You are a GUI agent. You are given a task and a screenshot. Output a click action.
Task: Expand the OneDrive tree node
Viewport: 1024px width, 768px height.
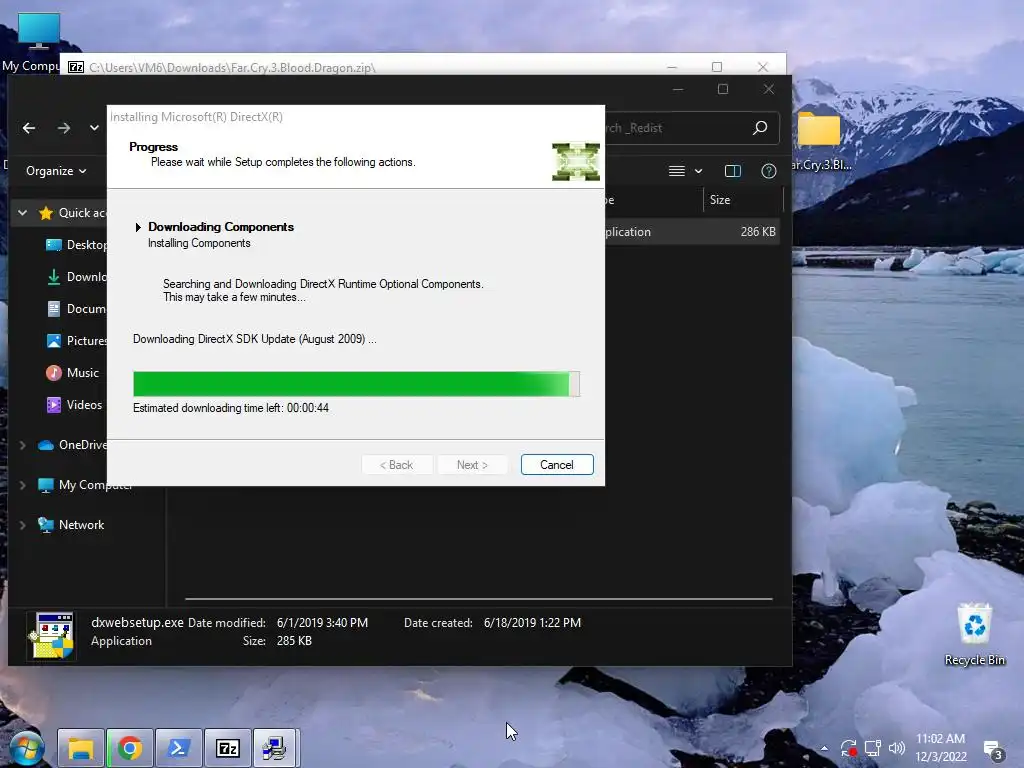(x=23, y=445)
